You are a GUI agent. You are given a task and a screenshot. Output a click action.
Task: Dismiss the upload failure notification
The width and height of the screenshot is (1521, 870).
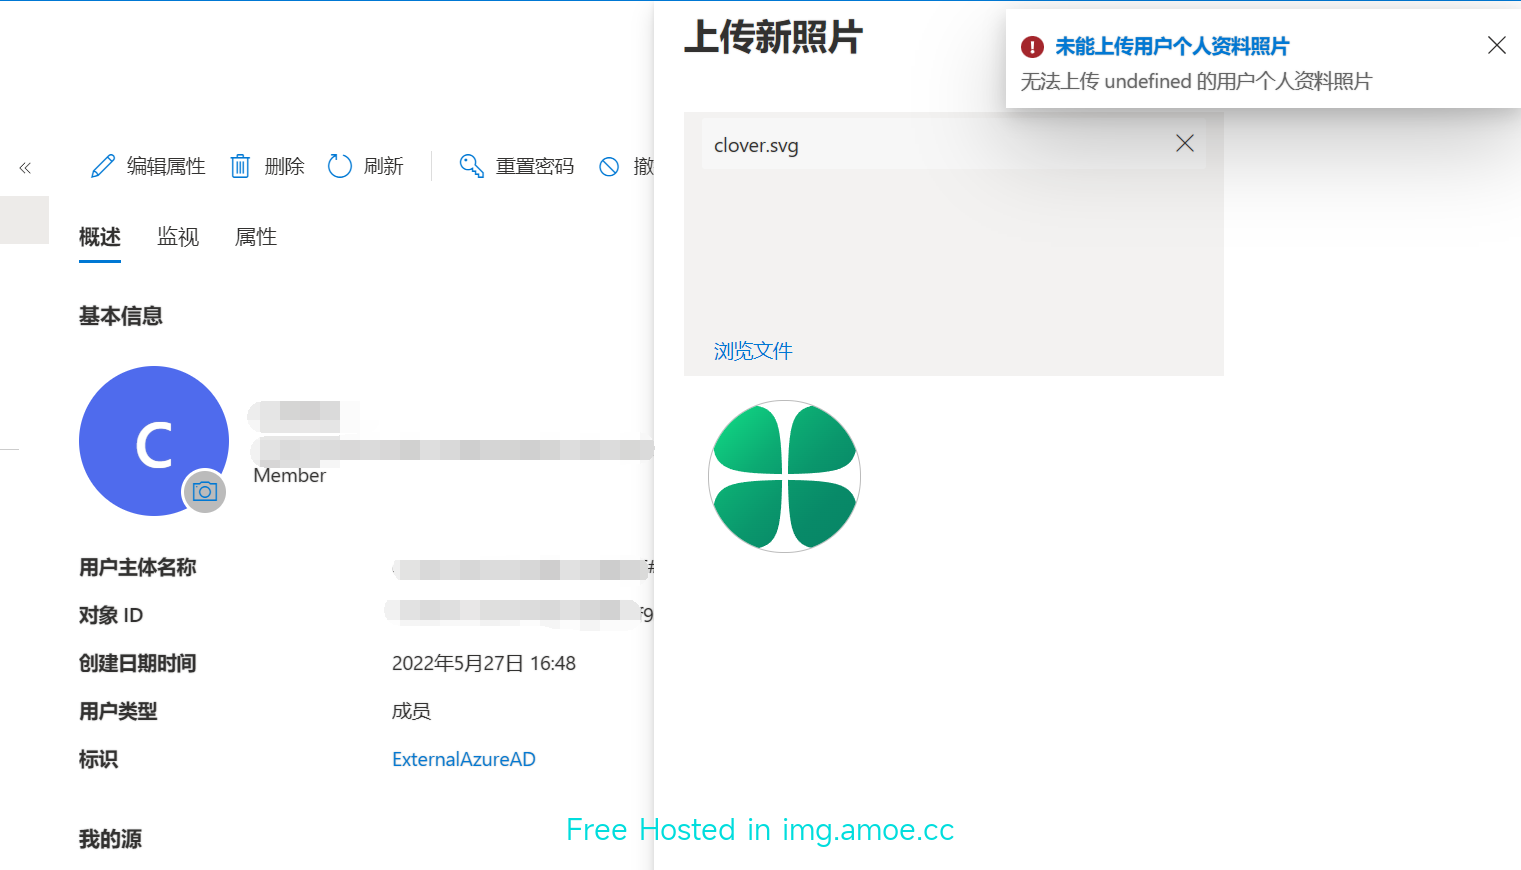pos(1496,45)
